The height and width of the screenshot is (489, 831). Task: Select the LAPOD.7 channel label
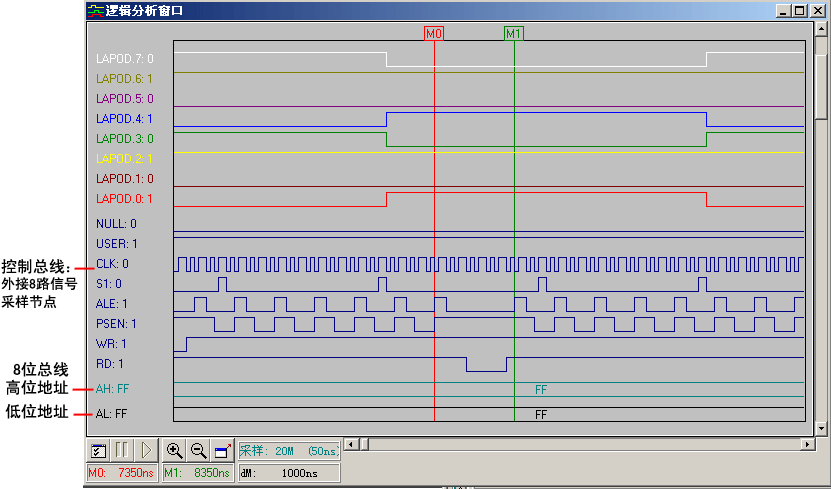tap(125, 58)
